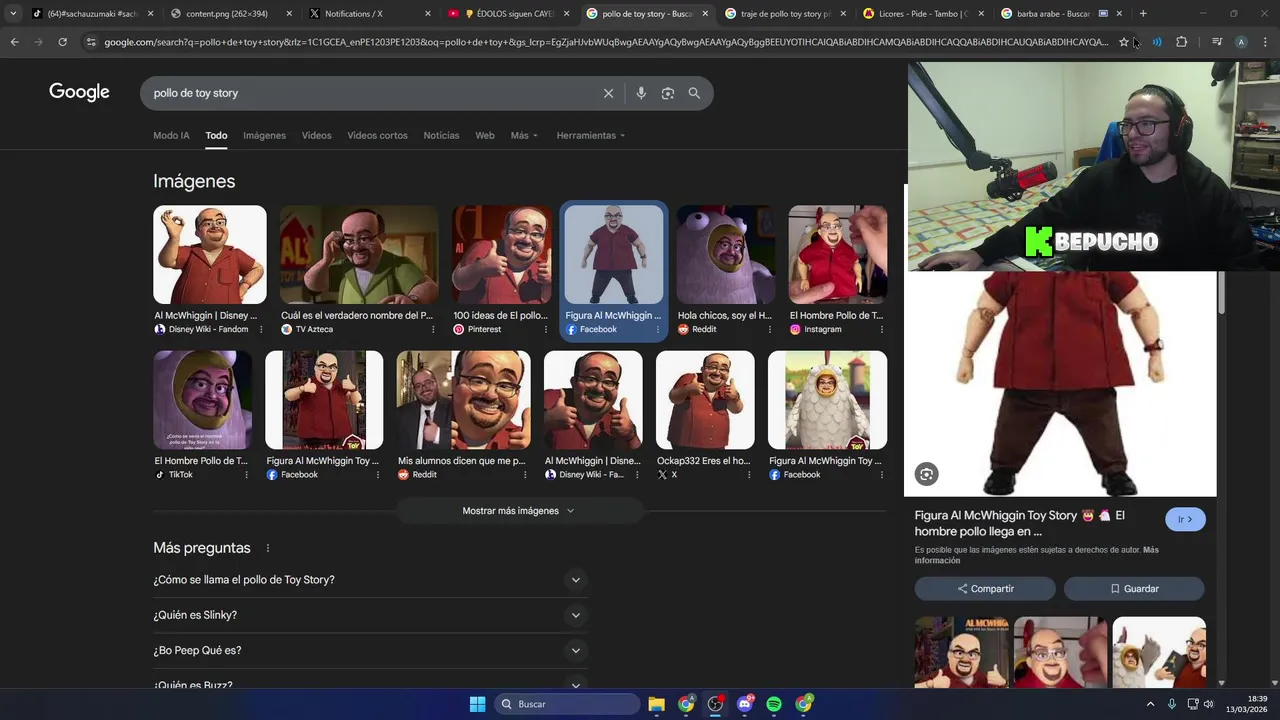Open options dots for Instagram image result
1280x720 pixels.
coord(882,329)
